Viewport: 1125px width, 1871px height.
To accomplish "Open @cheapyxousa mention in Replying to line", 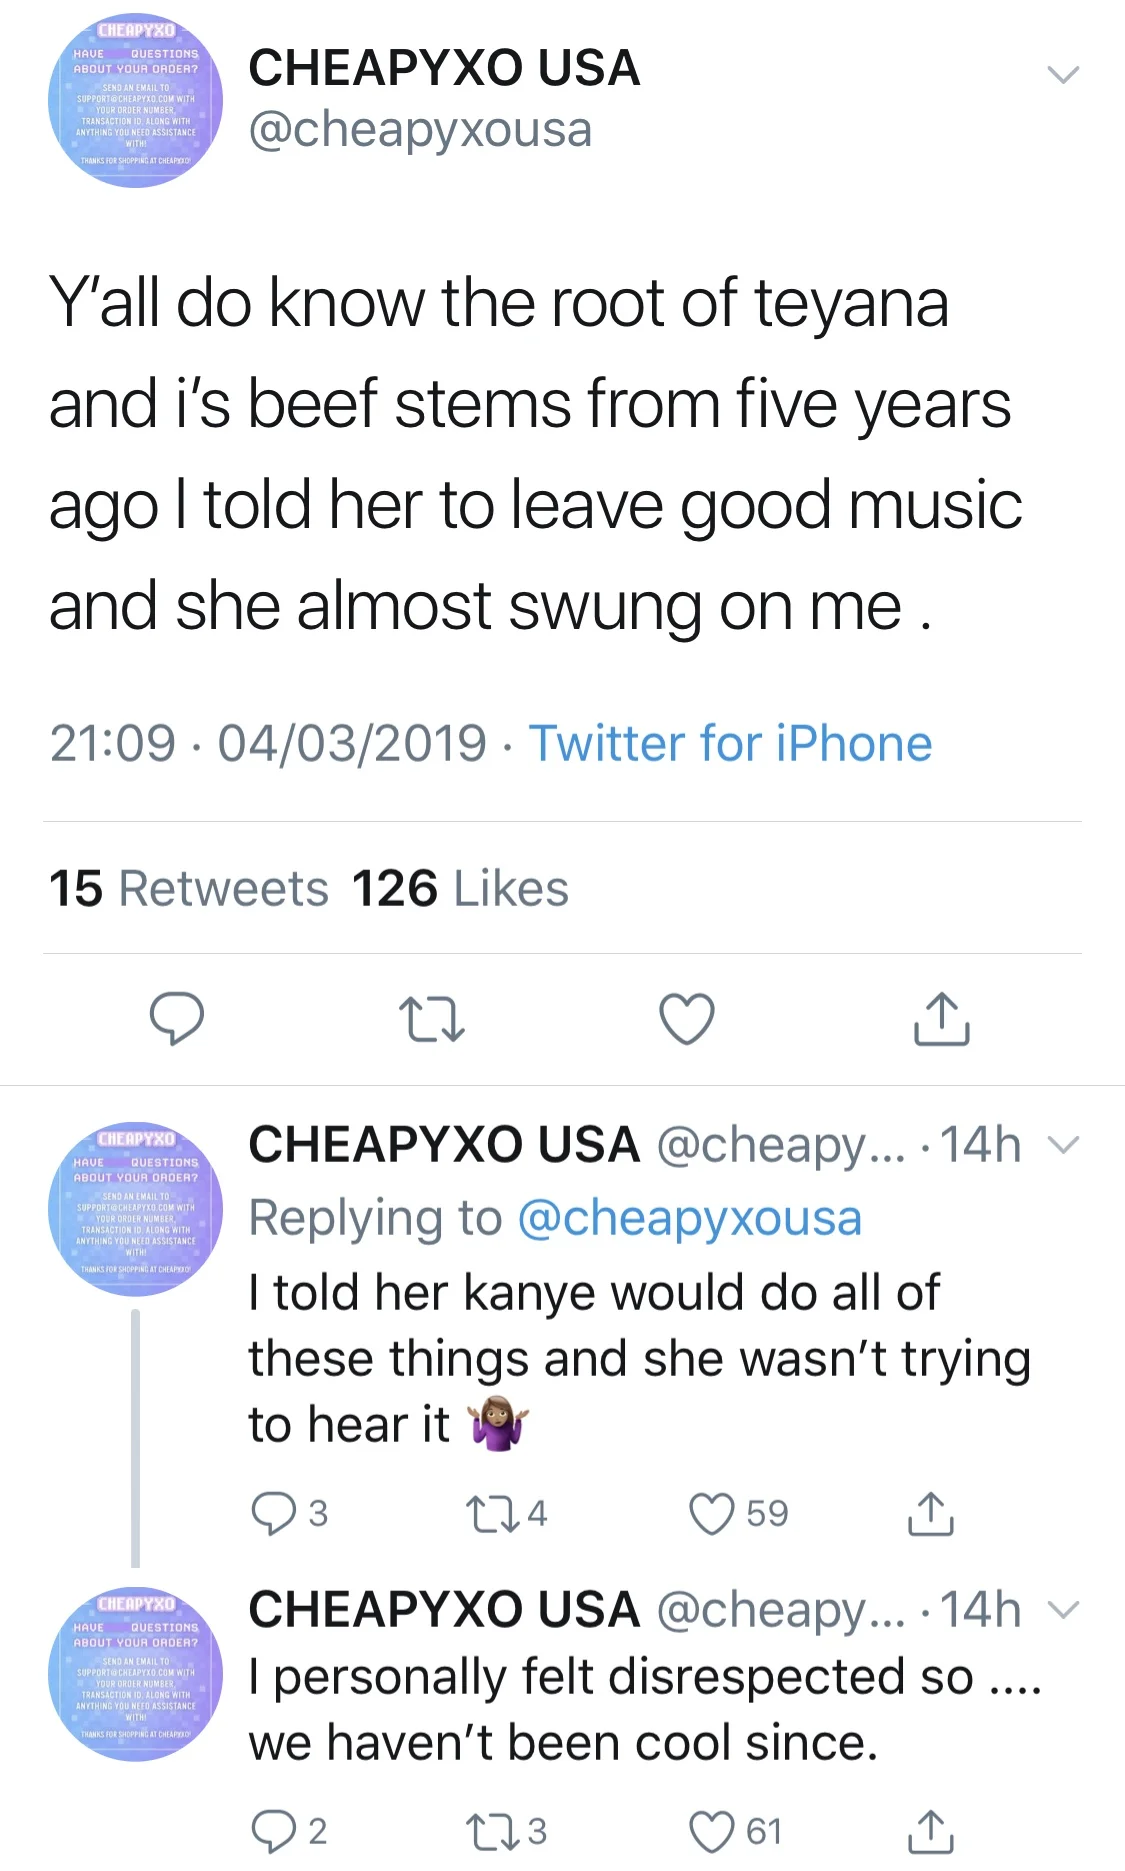I will [689, 1218].
